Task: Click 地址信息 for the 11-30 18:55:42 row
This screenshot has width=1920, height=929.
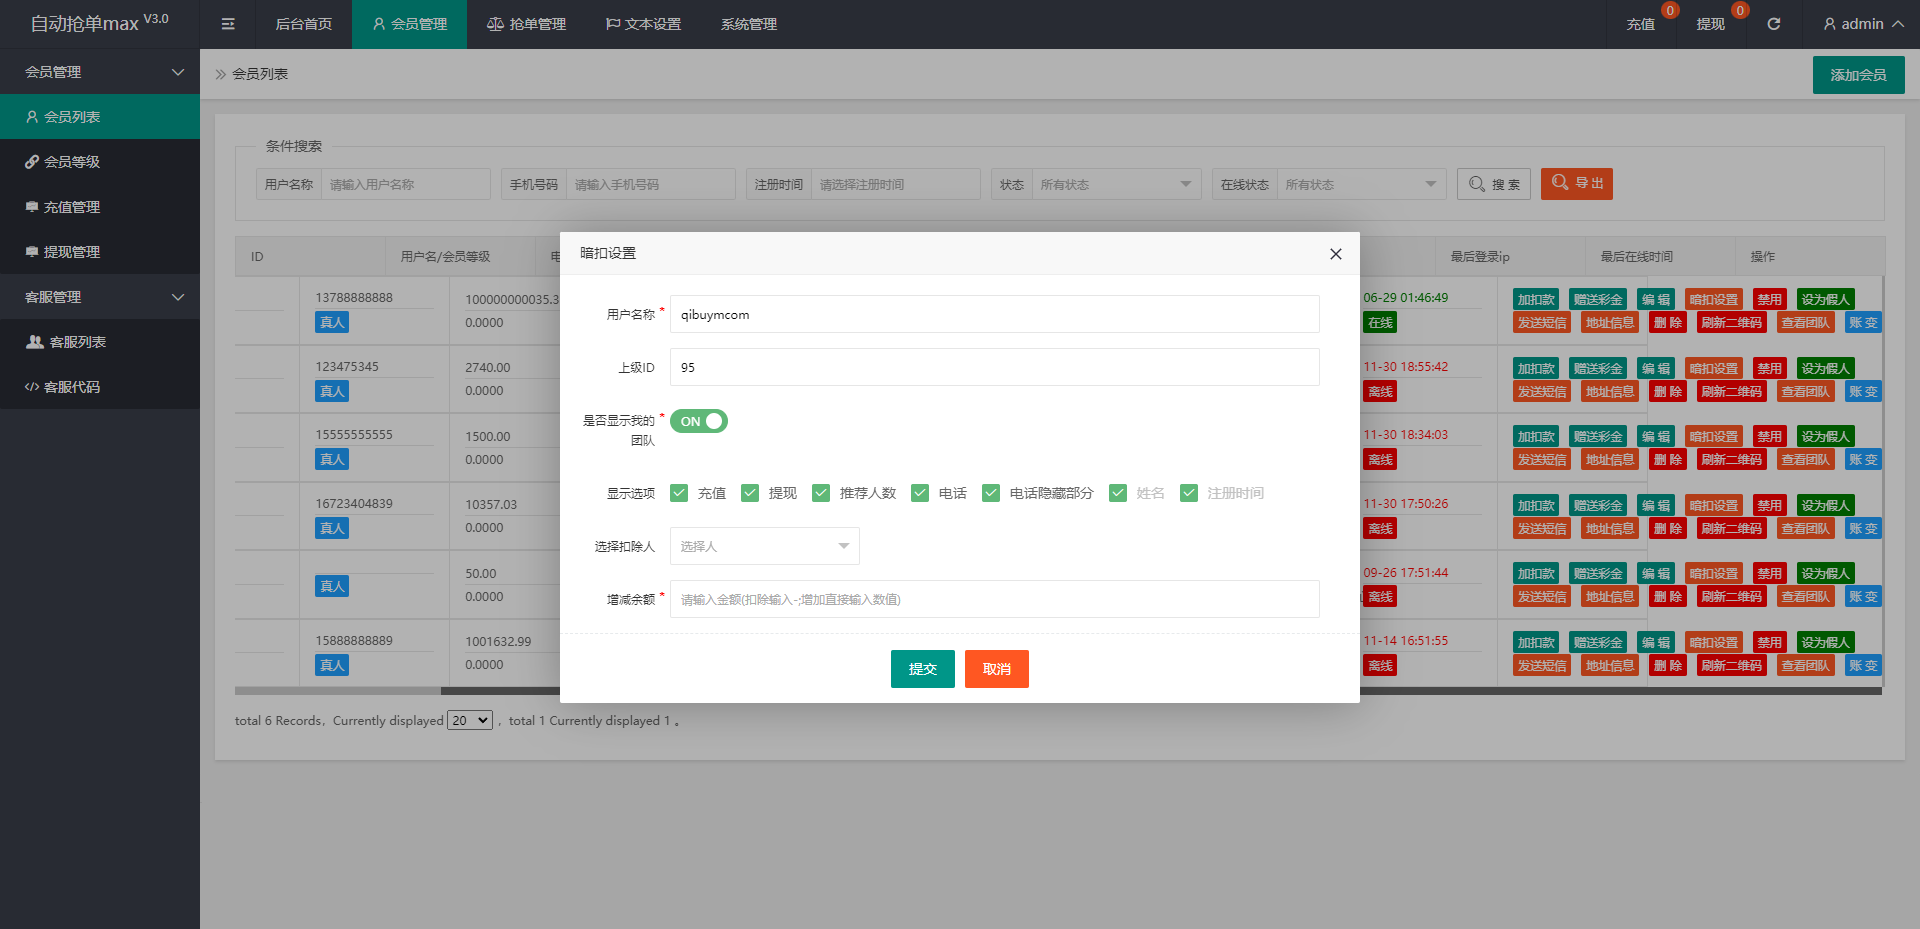Action: coord(1610,391)
